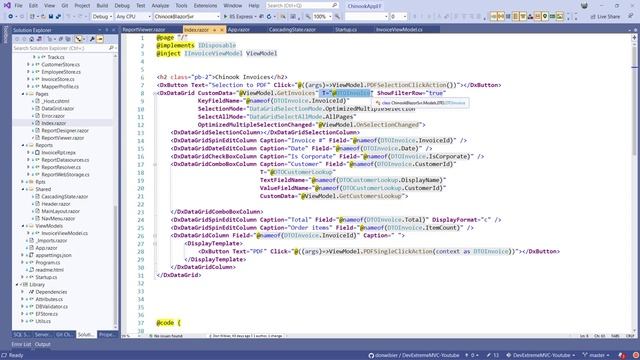Select ReportDesigner.razor in Solution Explorer
This screenshot has height=360, width=640.
pyautogui.click(x=65, y=131)
